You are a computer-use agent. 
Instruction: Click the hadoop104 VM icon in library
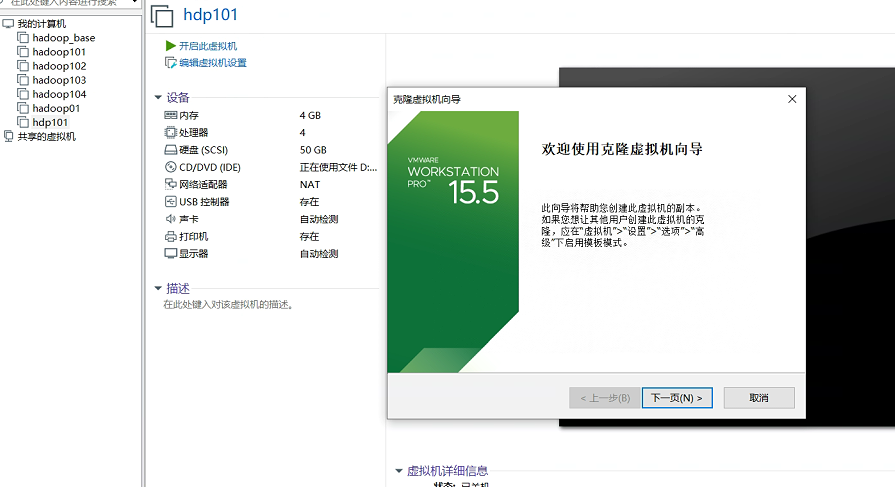tap(23, 94)
